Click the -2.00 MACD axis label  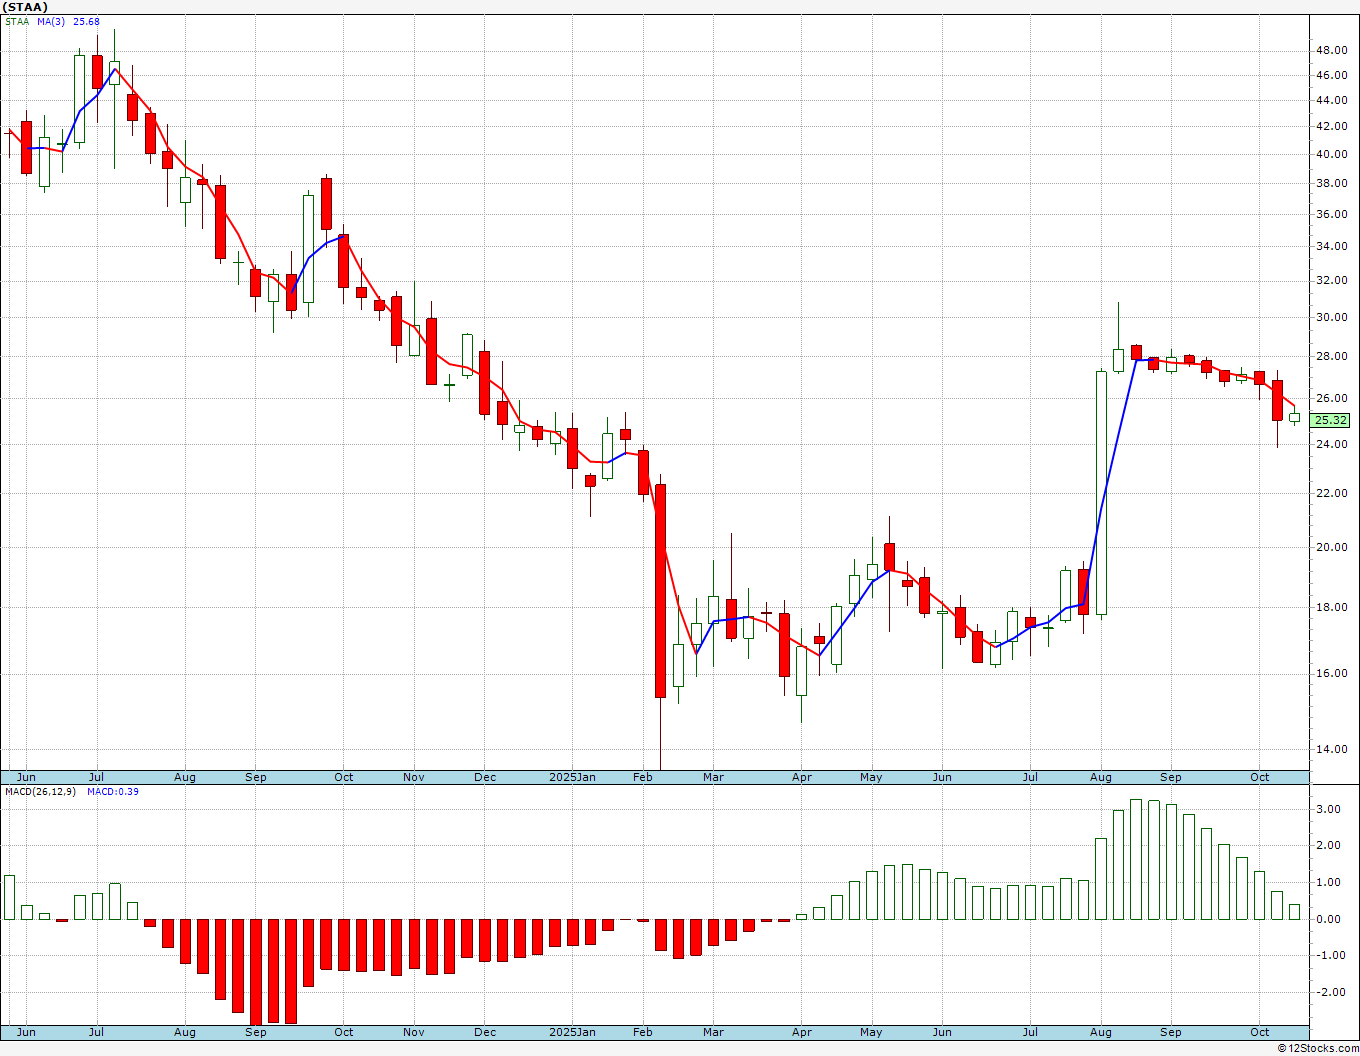pos(1330,992)
